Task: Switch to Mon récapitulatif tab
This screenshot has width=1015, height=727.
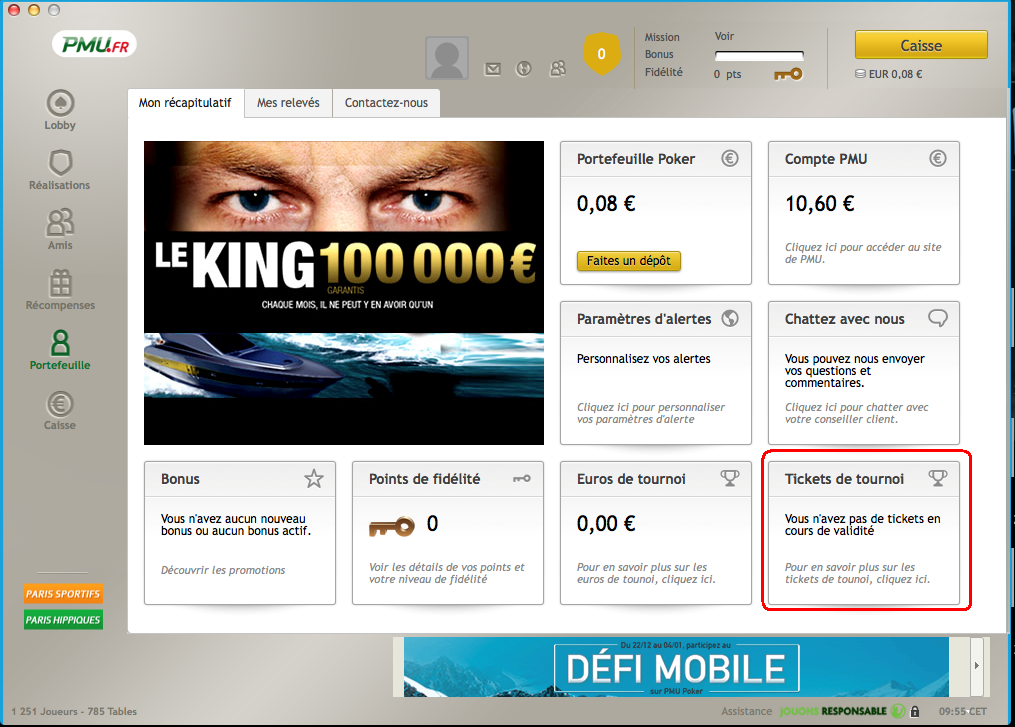Action: (185, 103)
